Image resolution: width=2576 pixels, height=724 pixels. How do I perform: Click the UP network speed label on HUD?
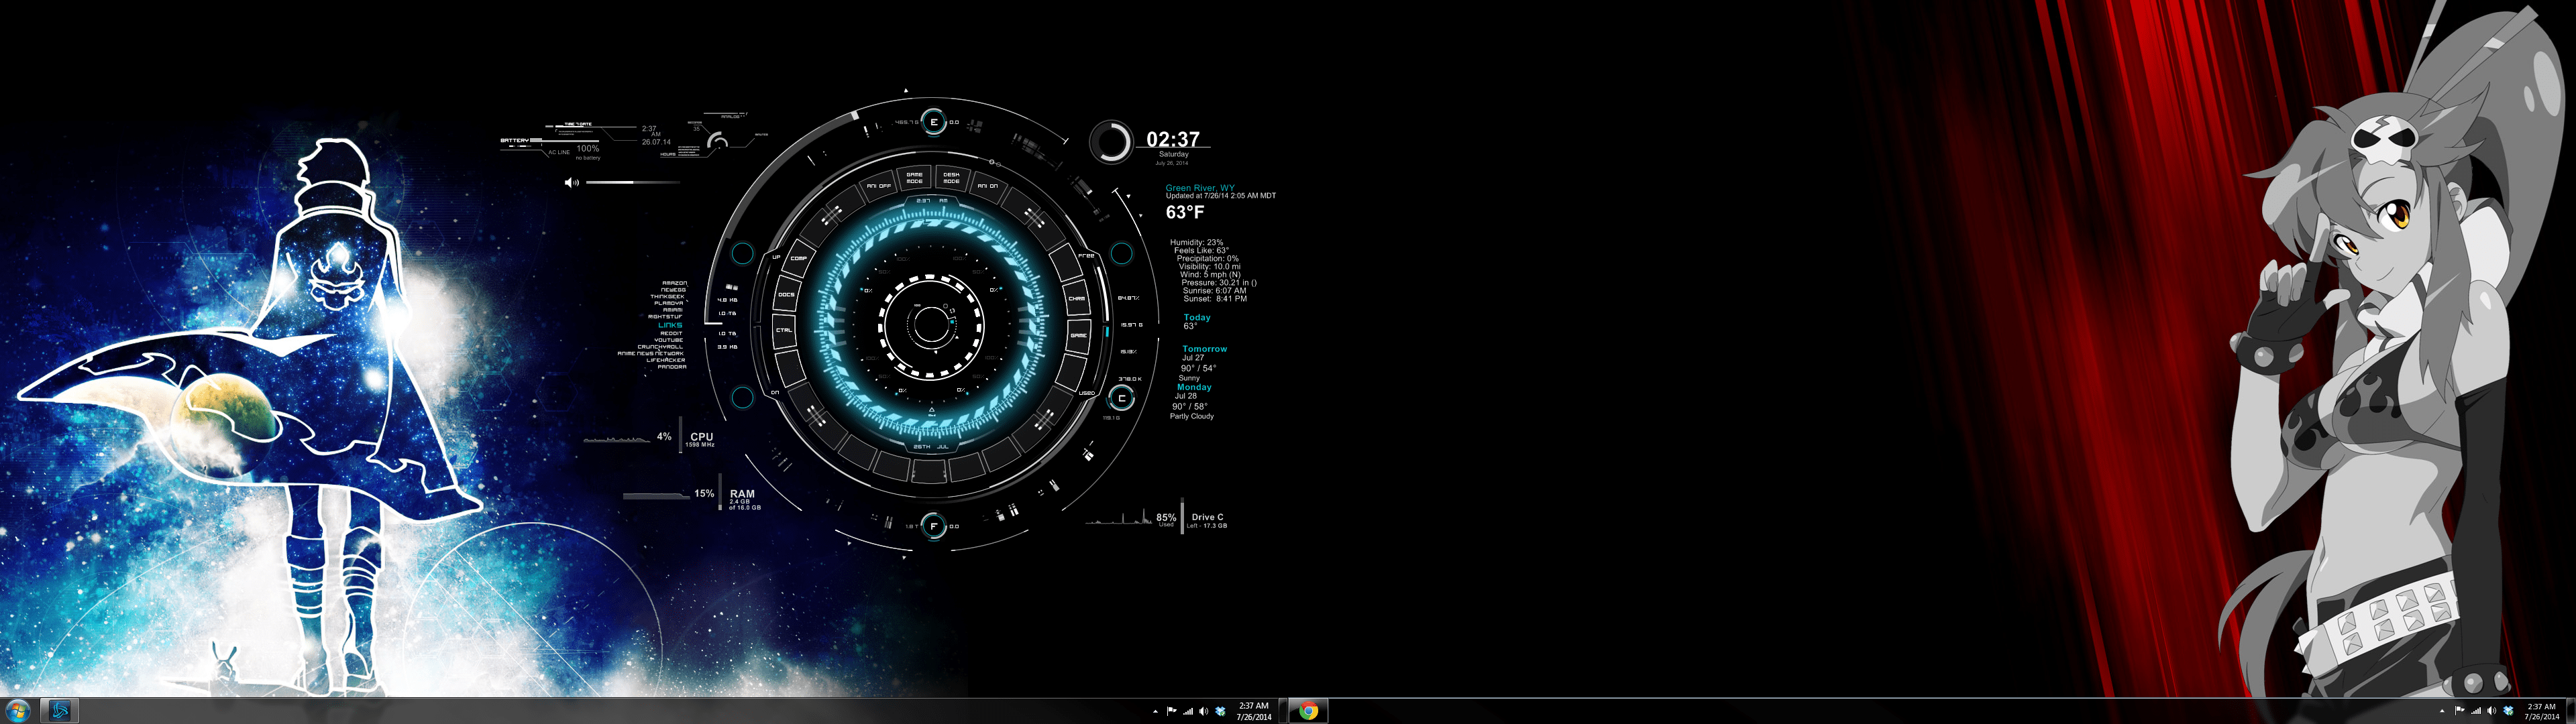(775, 257)
